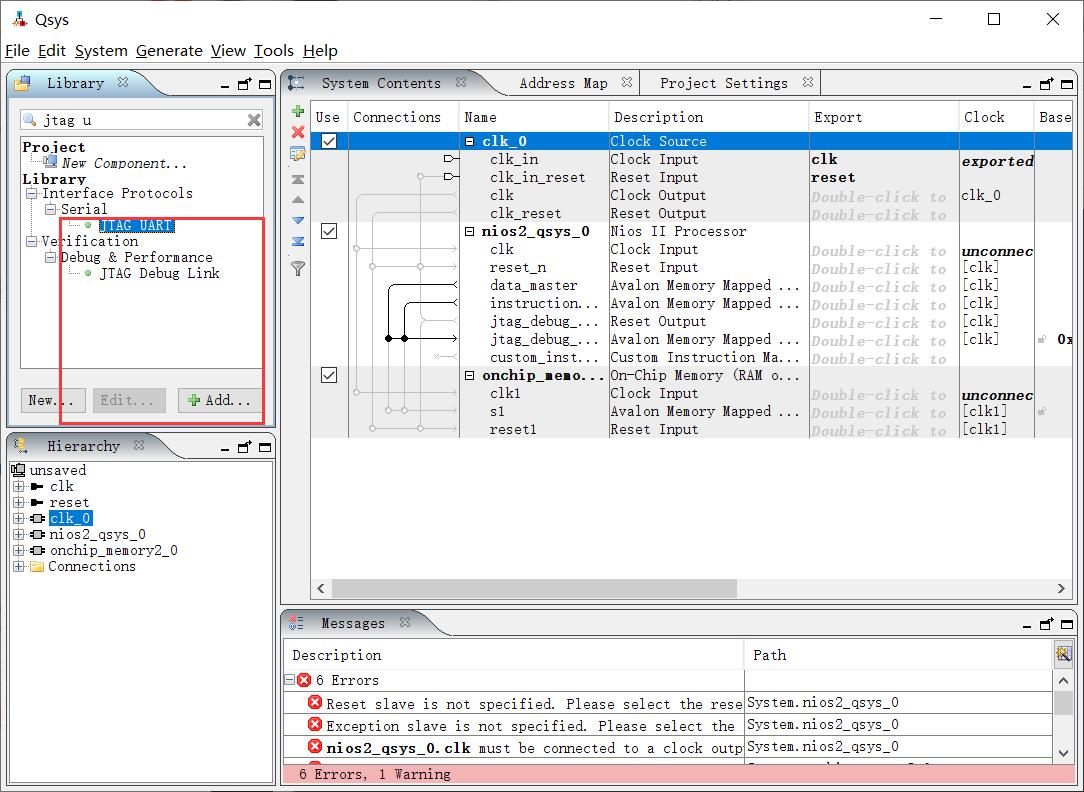
Task: Select JTAG UART in the library tree
Action: coord(136,225)
